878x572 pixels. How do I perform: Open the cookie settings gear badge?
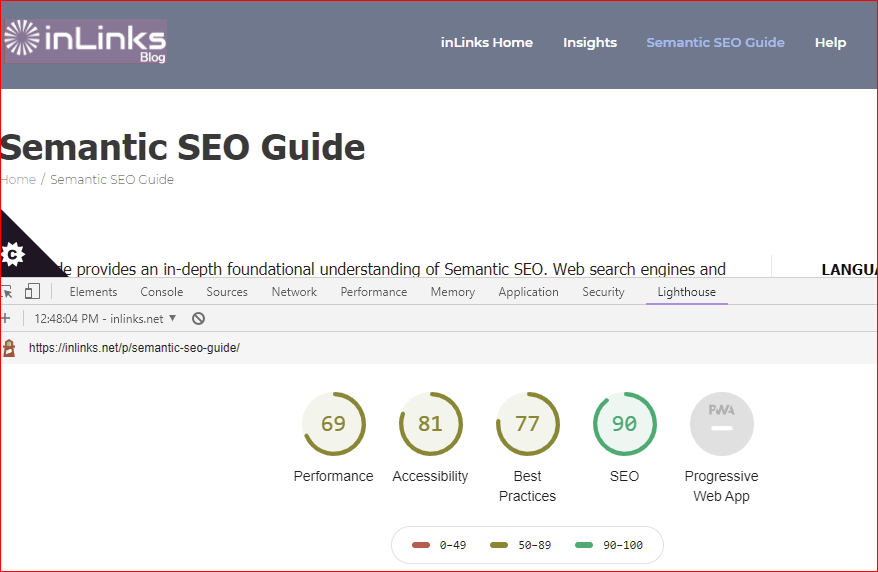[12, 255]
